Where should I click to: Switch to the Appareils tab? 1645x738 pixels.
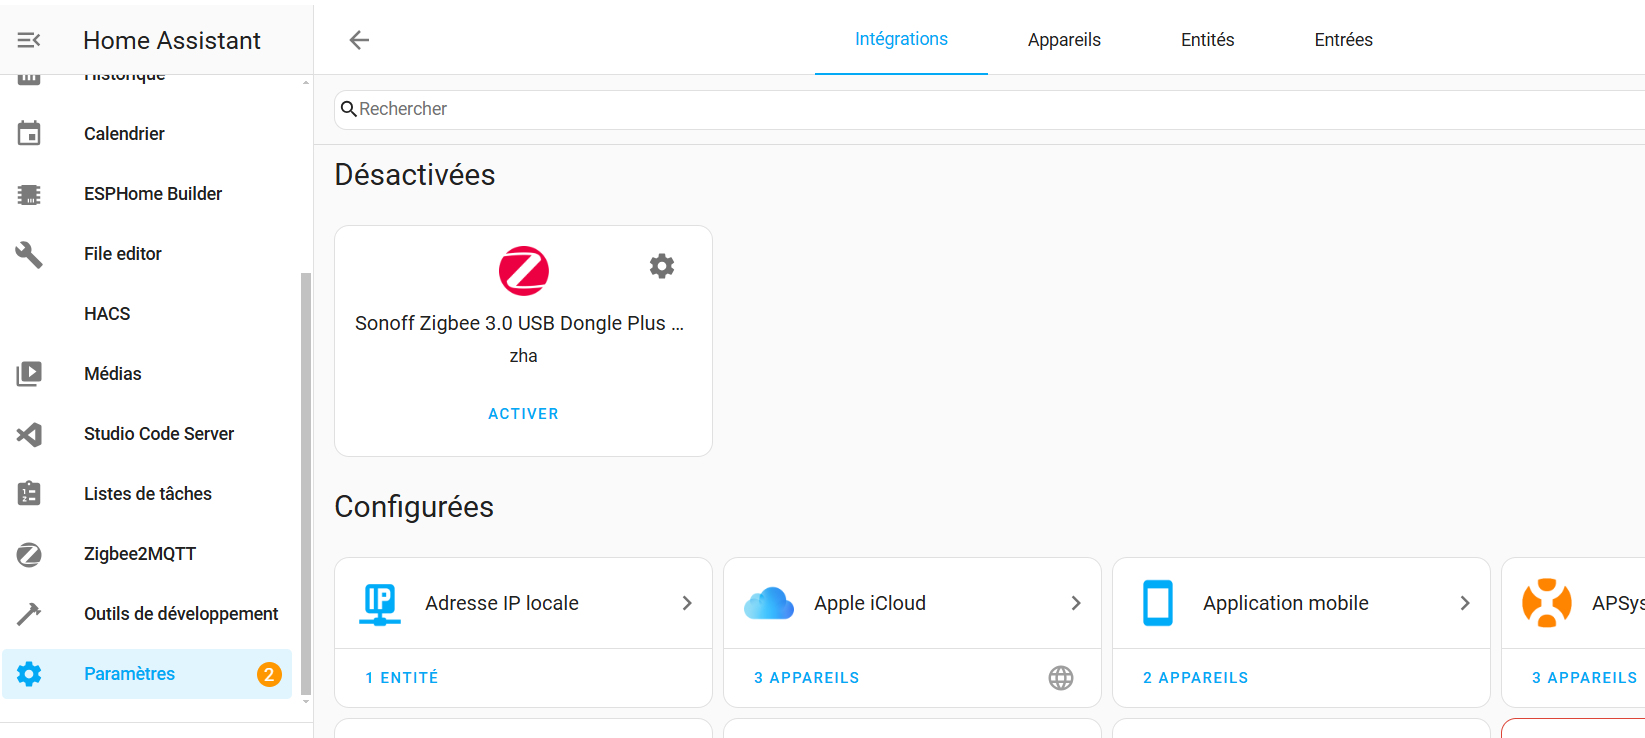click(x=1063, y=40)
